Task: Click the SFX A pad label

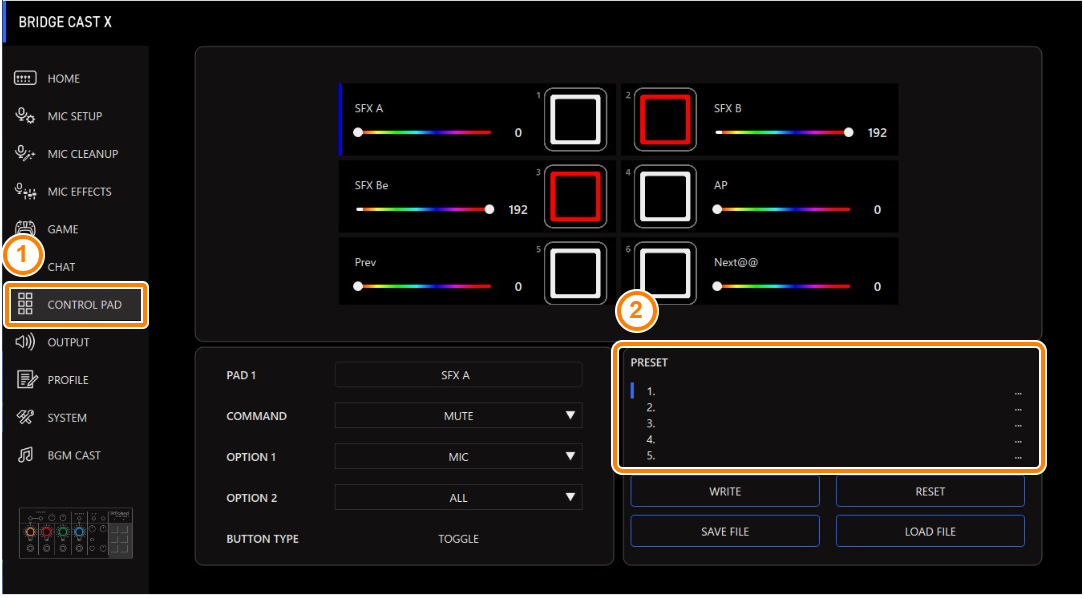Action: 368,109
